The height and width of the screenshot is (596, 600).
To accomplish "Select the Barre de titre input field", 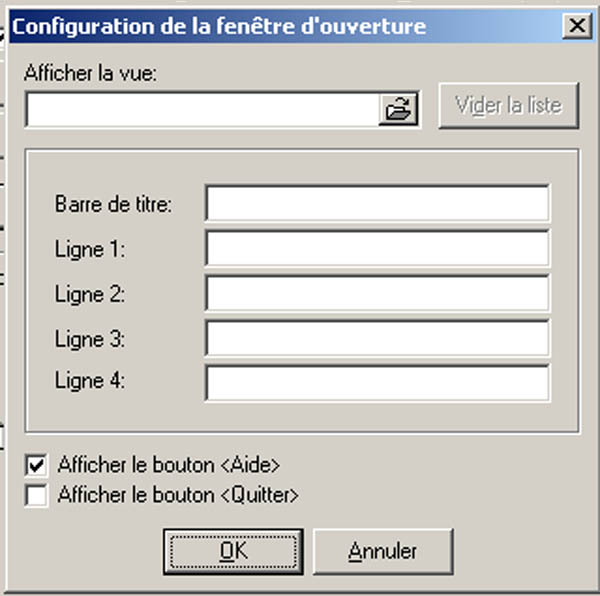I will 377,203.
